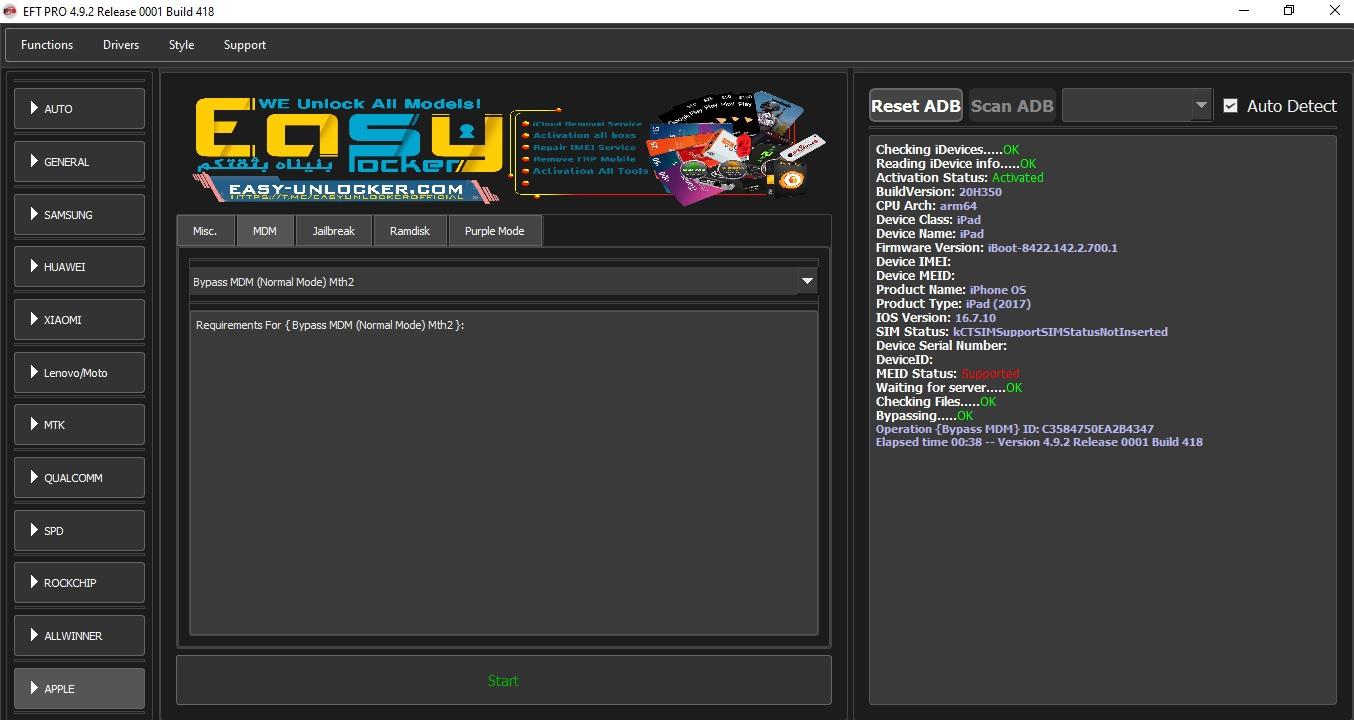
Task: Click the Reset ADB button
Action: [x=916, y=106]
